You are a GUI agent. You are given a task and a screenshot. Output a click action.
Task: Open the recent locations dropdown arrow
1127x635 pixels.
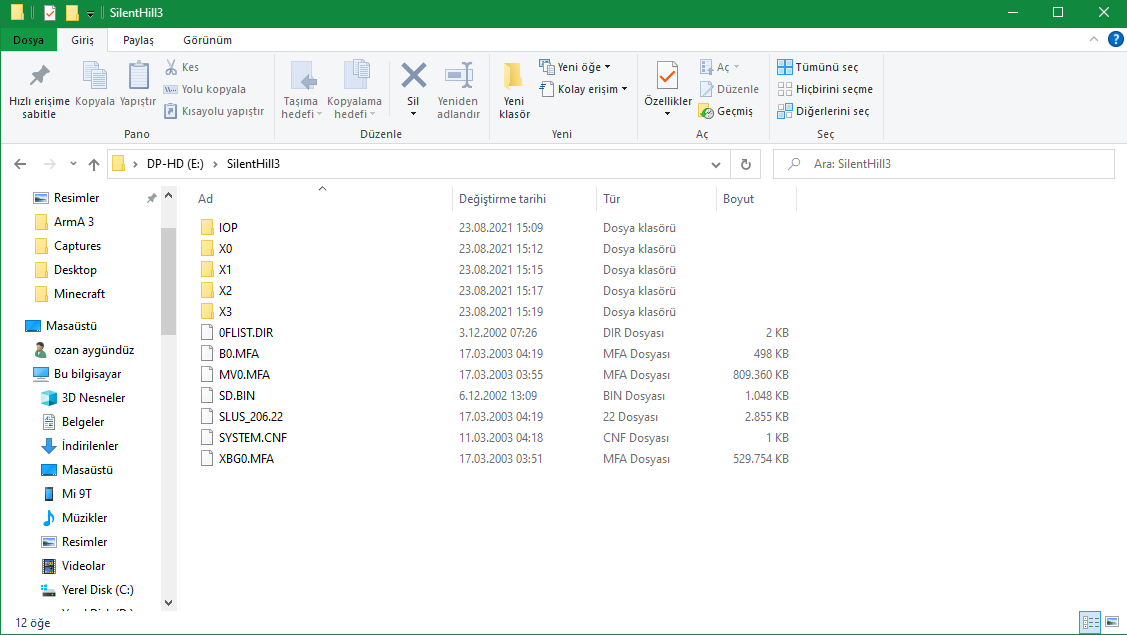coord(73,164)
